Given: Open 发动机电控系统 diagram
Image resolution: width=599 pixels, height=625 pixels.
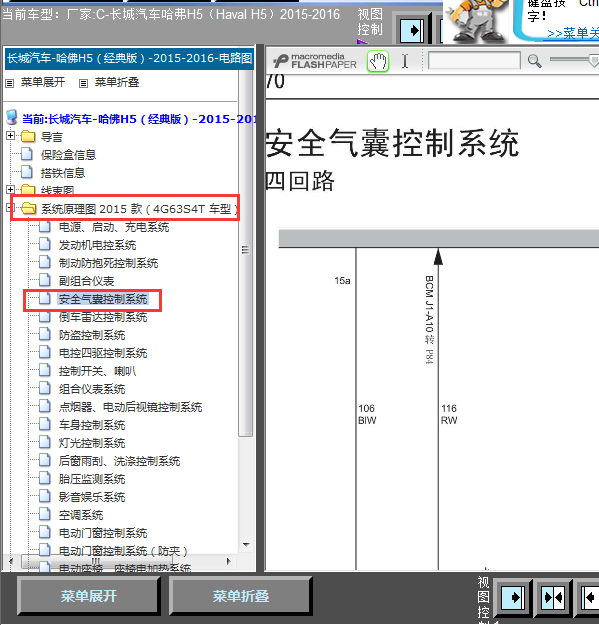Looking at the screenshot, I should (x=97, y=245).
